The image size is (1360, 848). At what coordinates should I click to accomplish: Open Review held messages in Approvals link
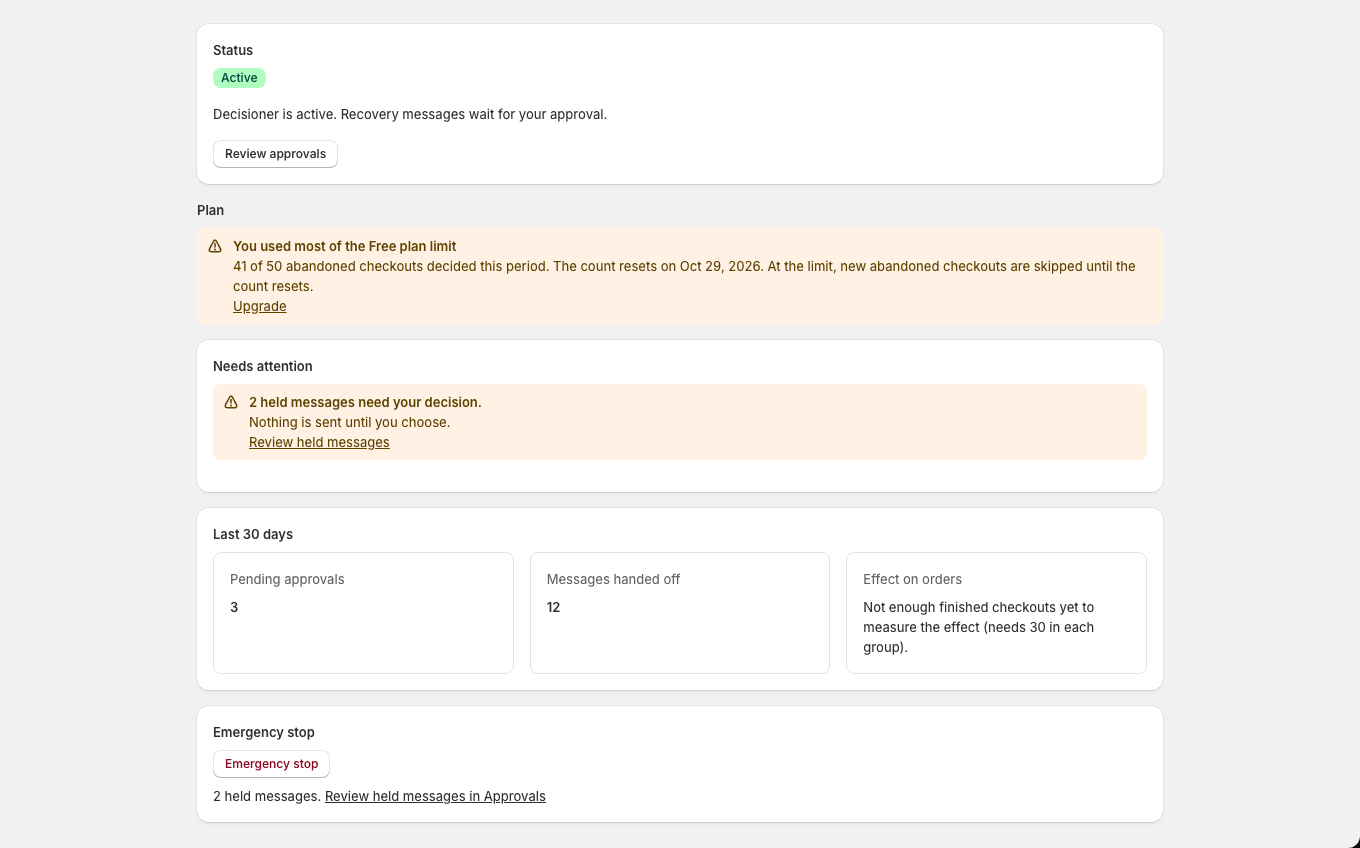click(435, 796)
